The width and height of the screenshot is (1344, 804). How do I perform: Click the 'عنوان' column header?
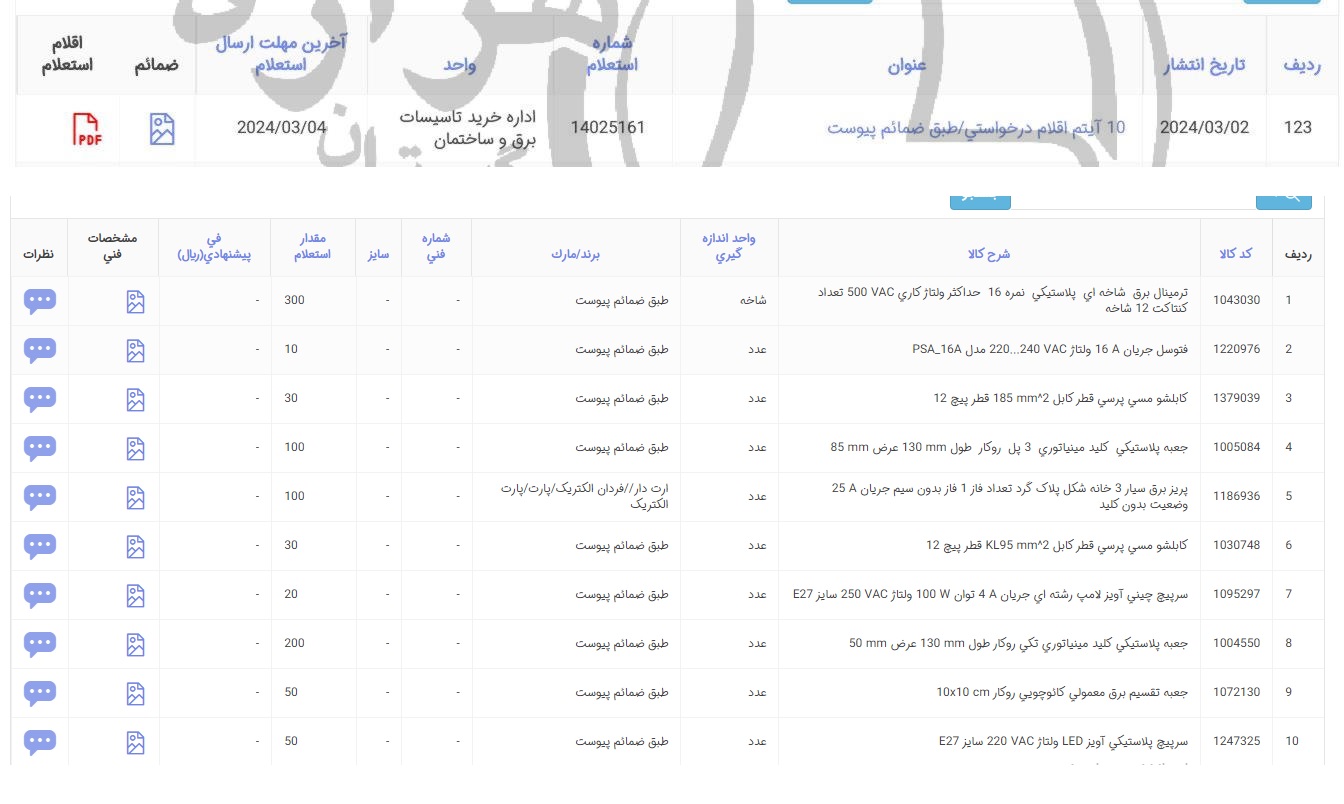point(907,66)
